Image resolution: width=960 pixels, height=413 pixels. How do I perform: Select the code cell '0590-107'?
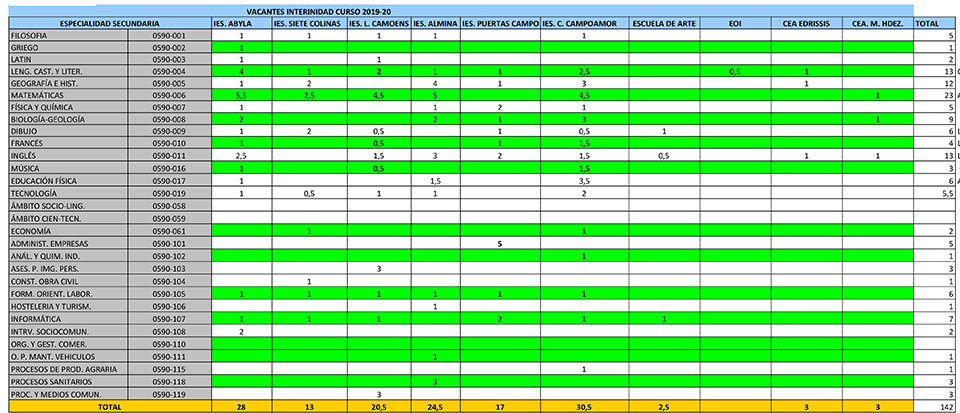[x=170, y=319]
